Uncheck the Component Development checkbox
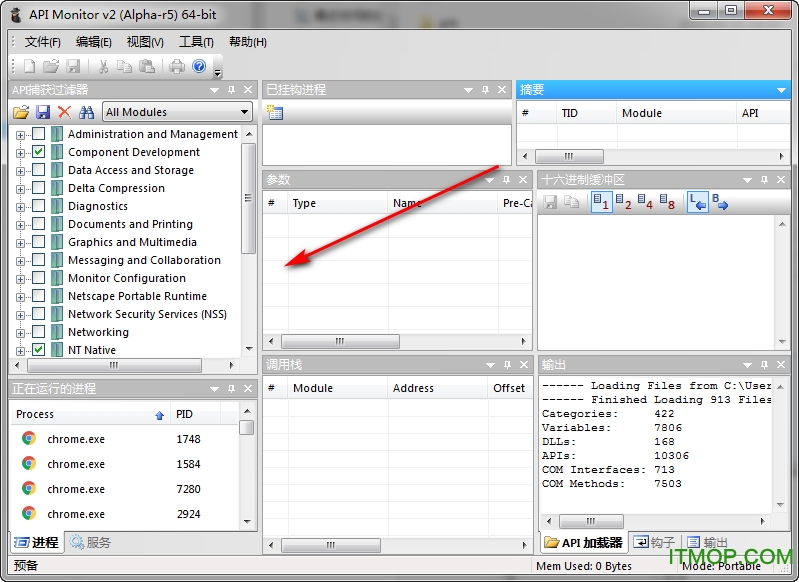 point(38,152)
